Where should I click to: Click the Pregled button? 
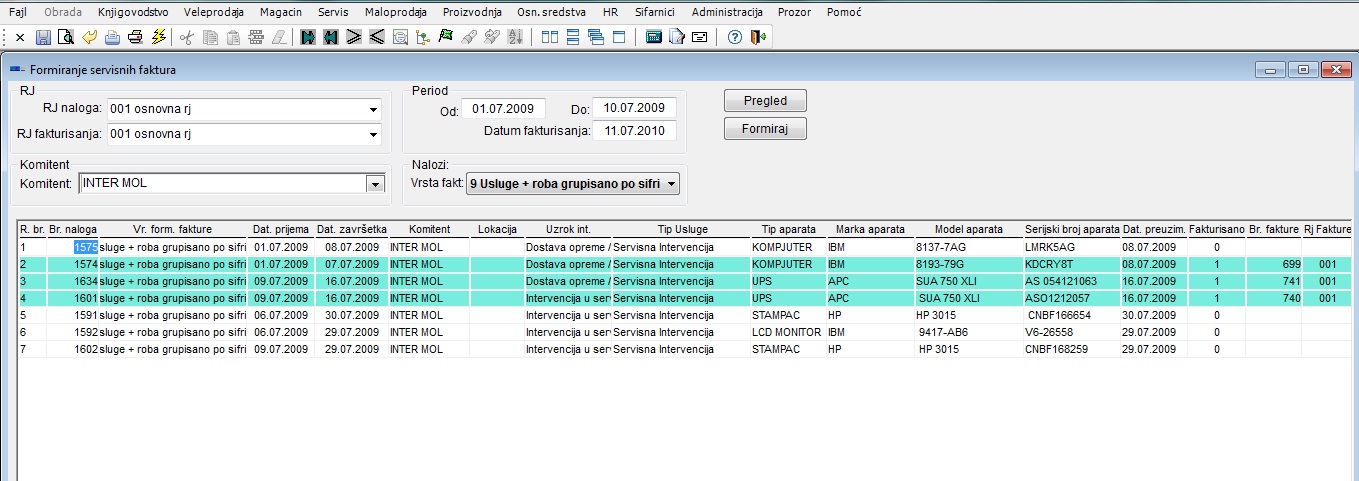[x=765, y=101]
